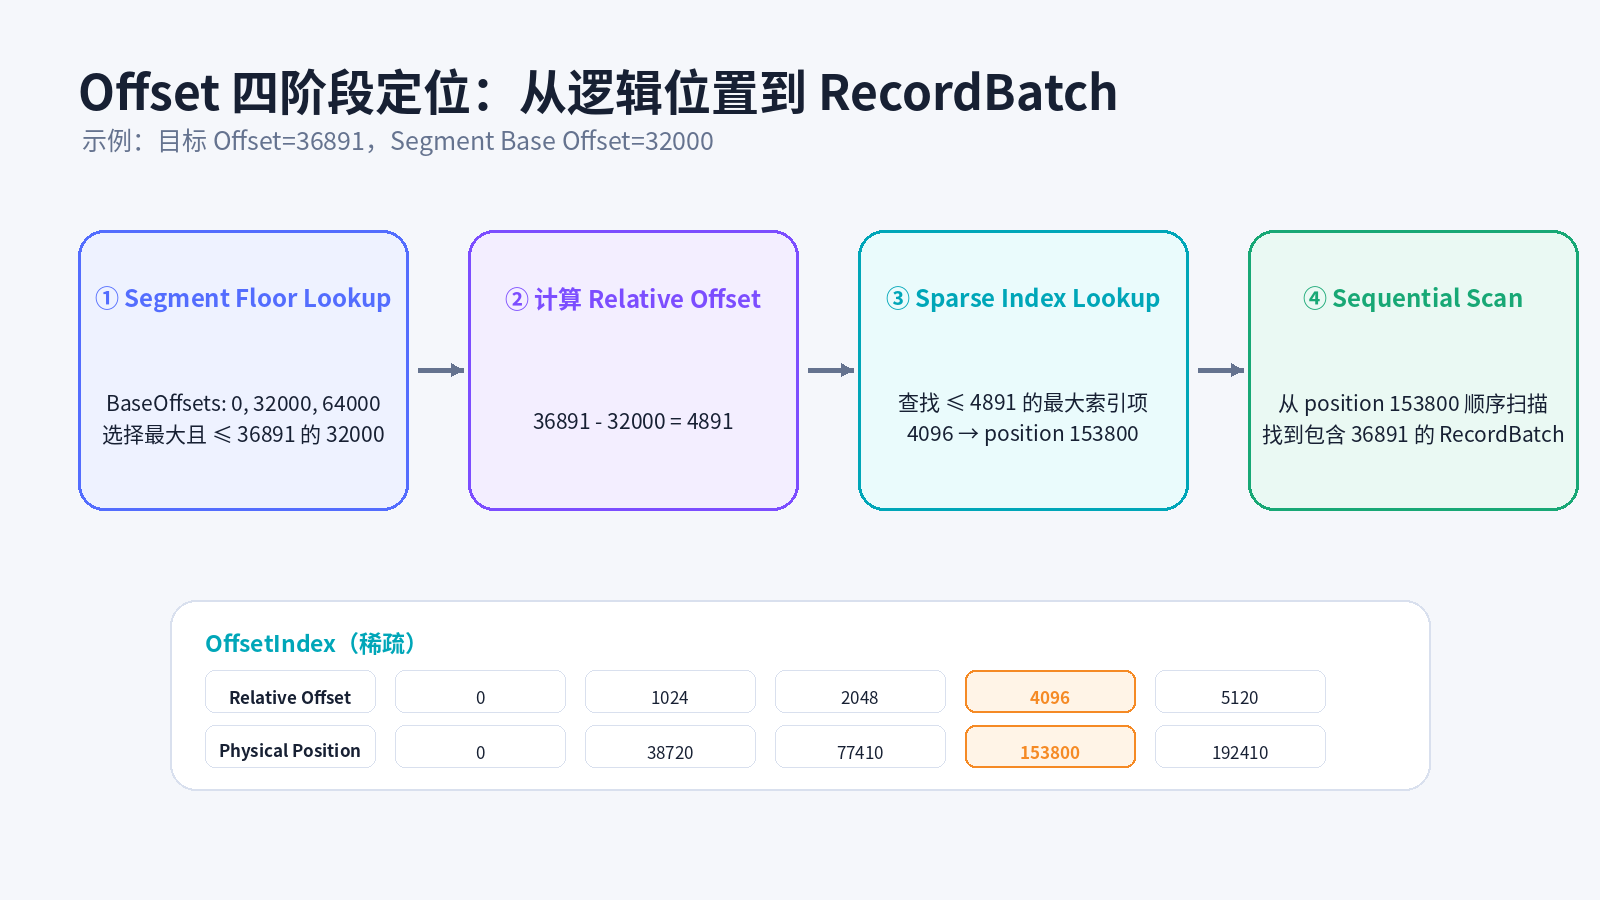Click the Sparse Index Lookup step heading
The width and height of the screenshot is (1600, 900).
[x=1023, y=298]
